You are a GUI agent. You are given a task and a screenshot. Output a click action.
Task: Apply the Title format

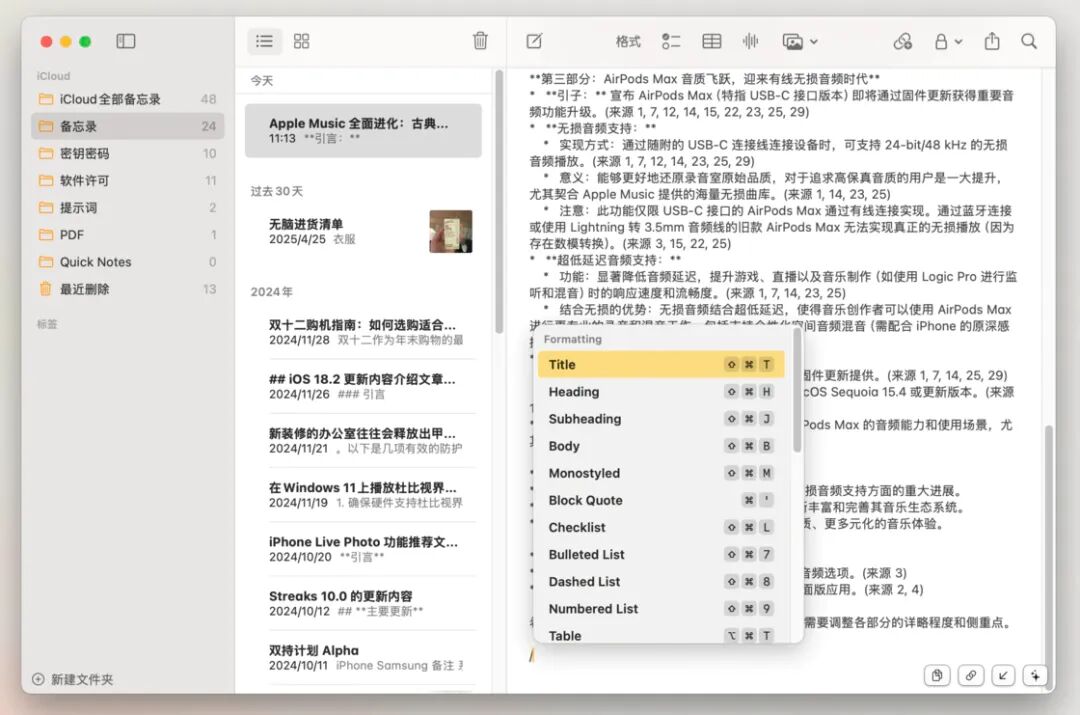pos(661,364)
